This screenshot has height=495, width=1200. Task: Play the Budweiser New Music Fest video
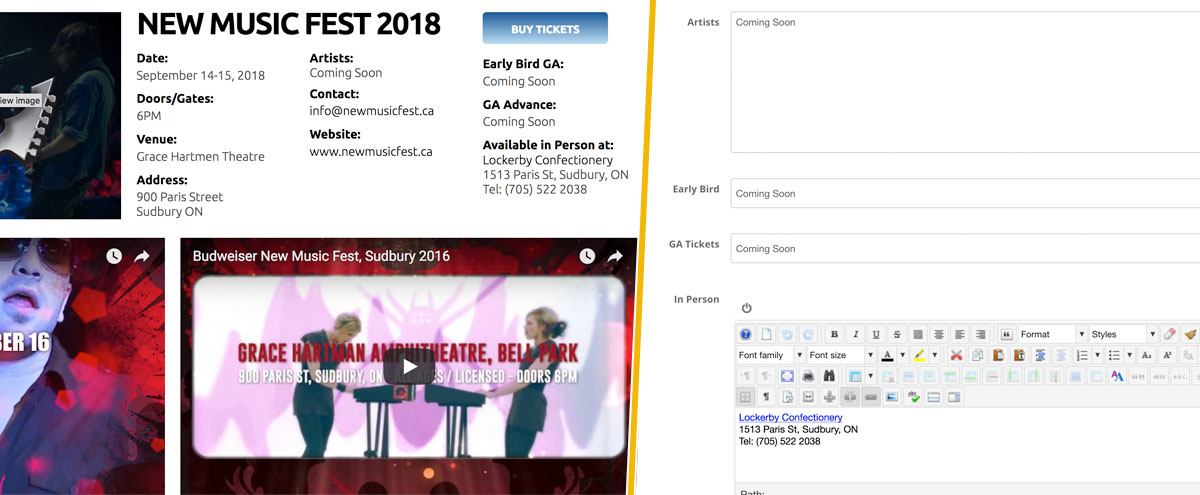408,365
